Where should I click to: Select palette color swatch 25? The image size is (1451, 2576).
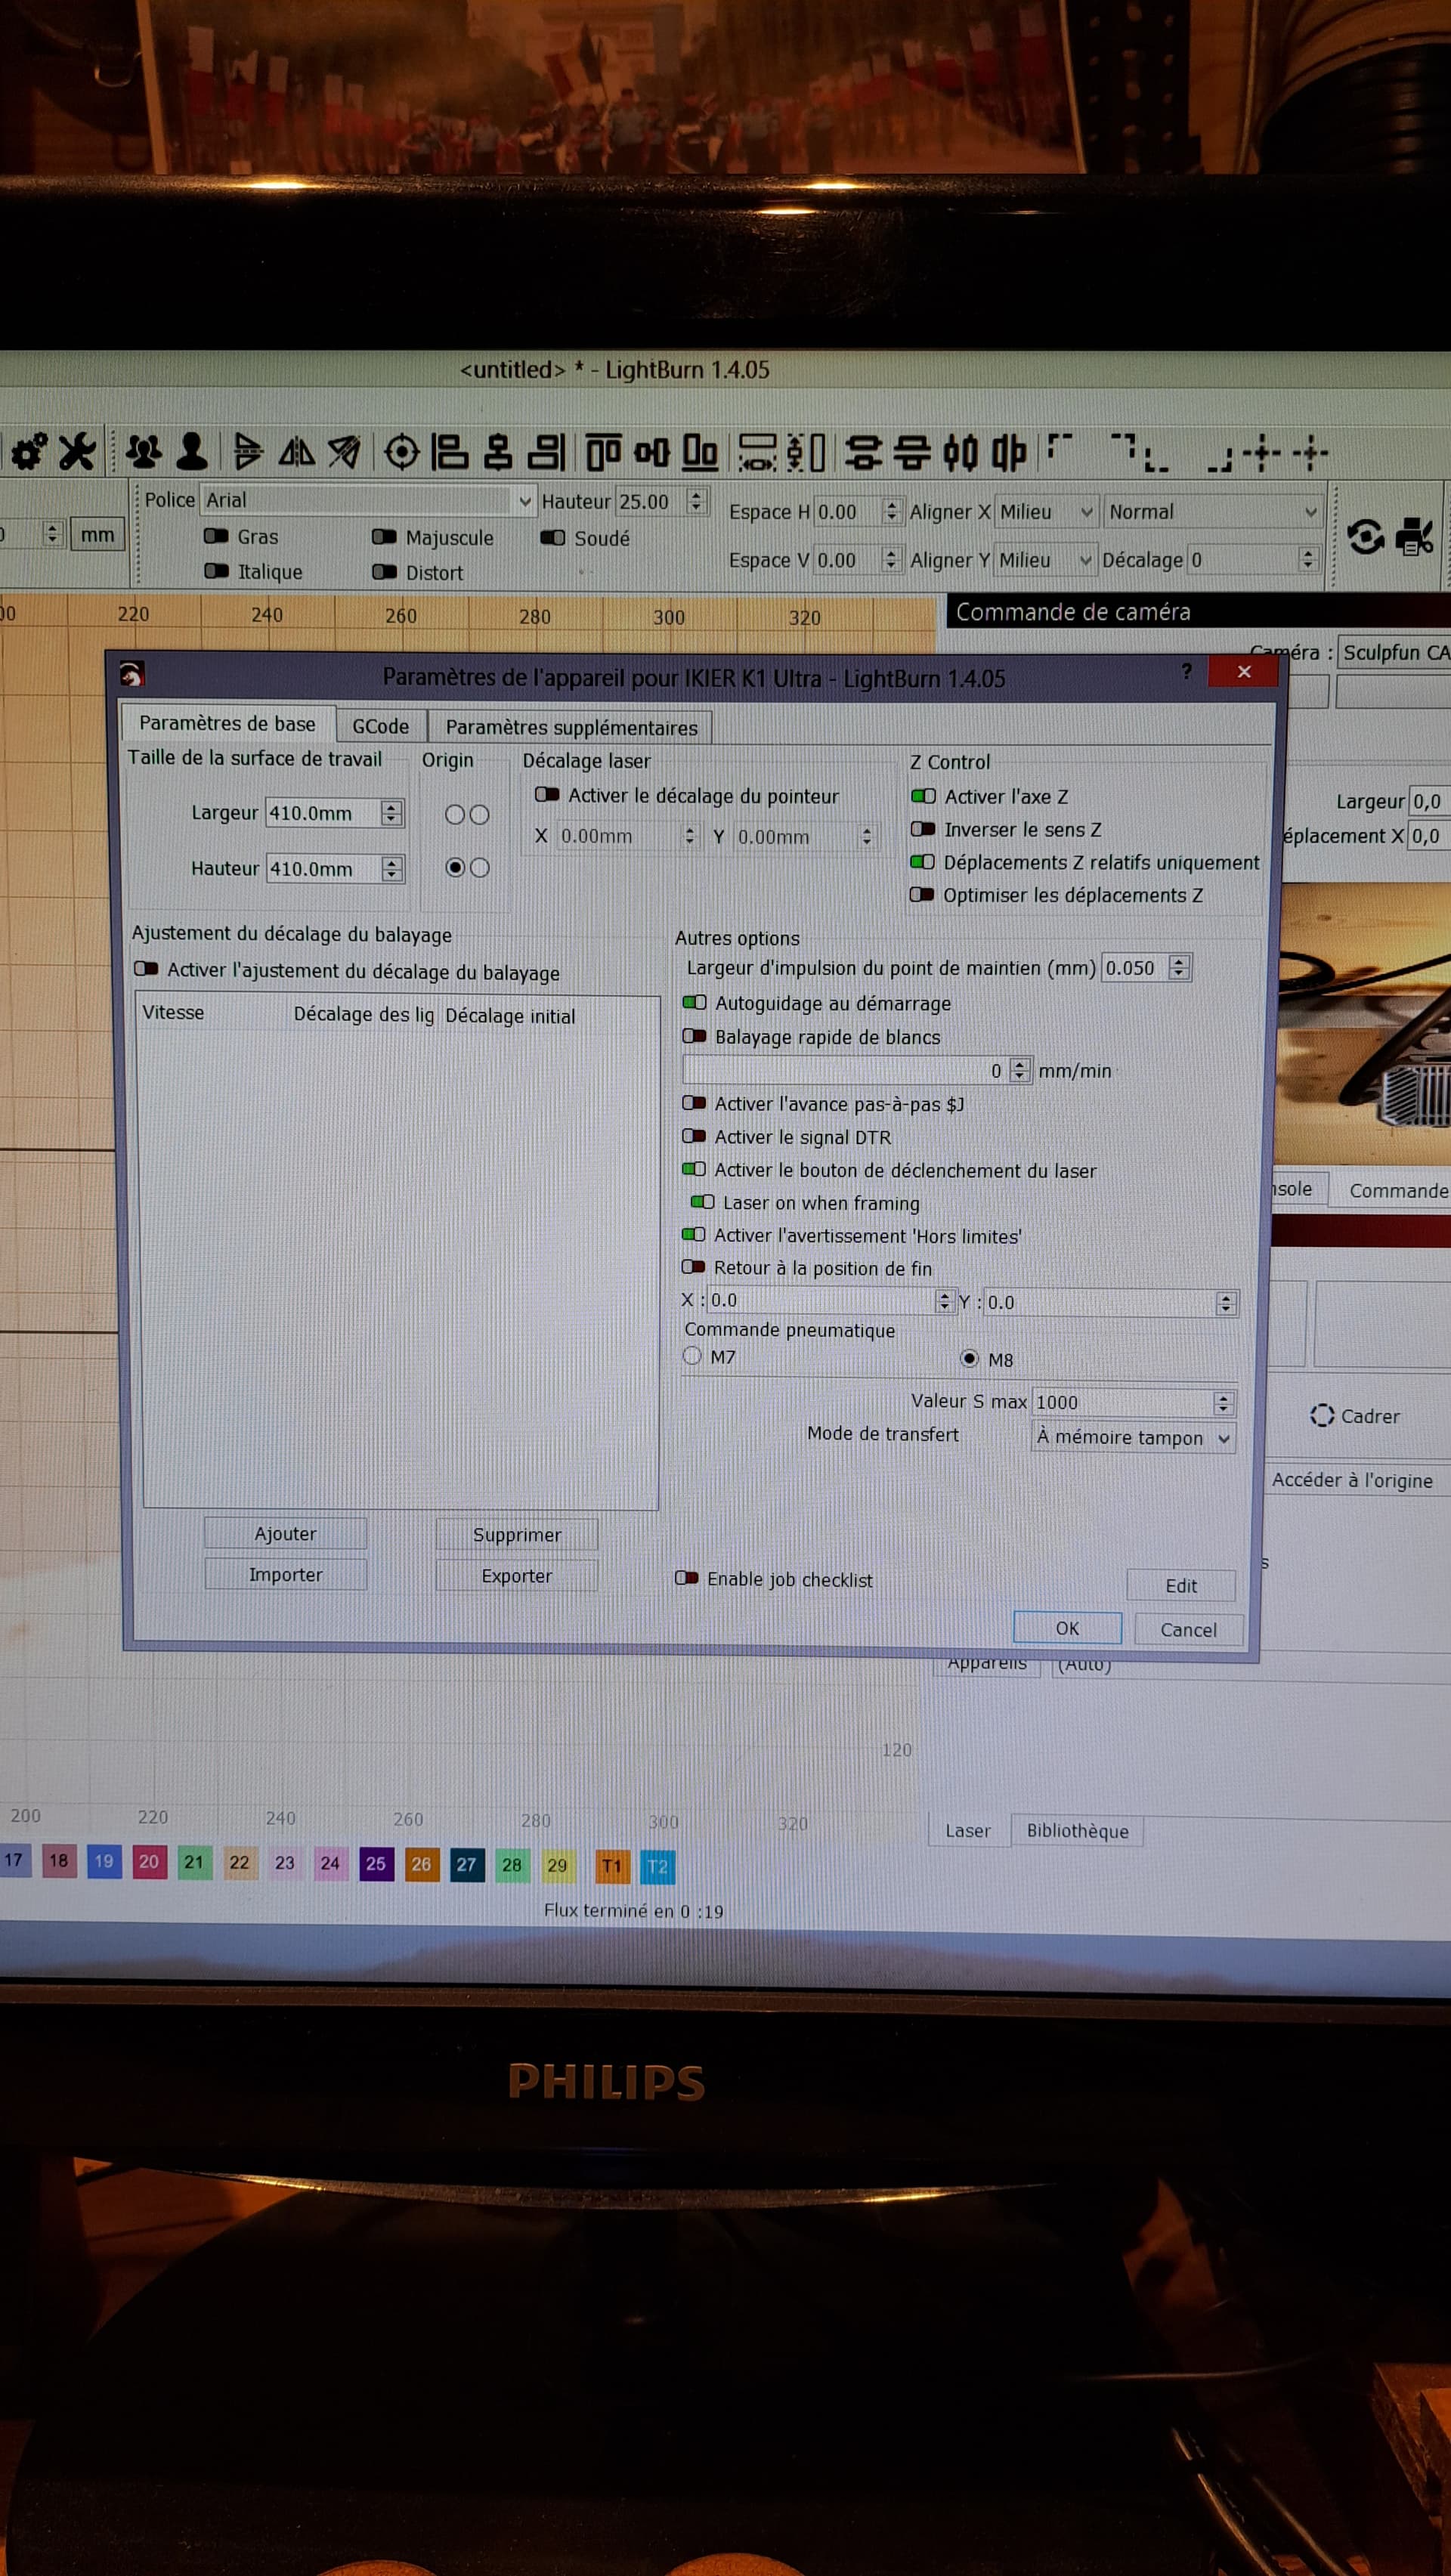point(376,1863)
